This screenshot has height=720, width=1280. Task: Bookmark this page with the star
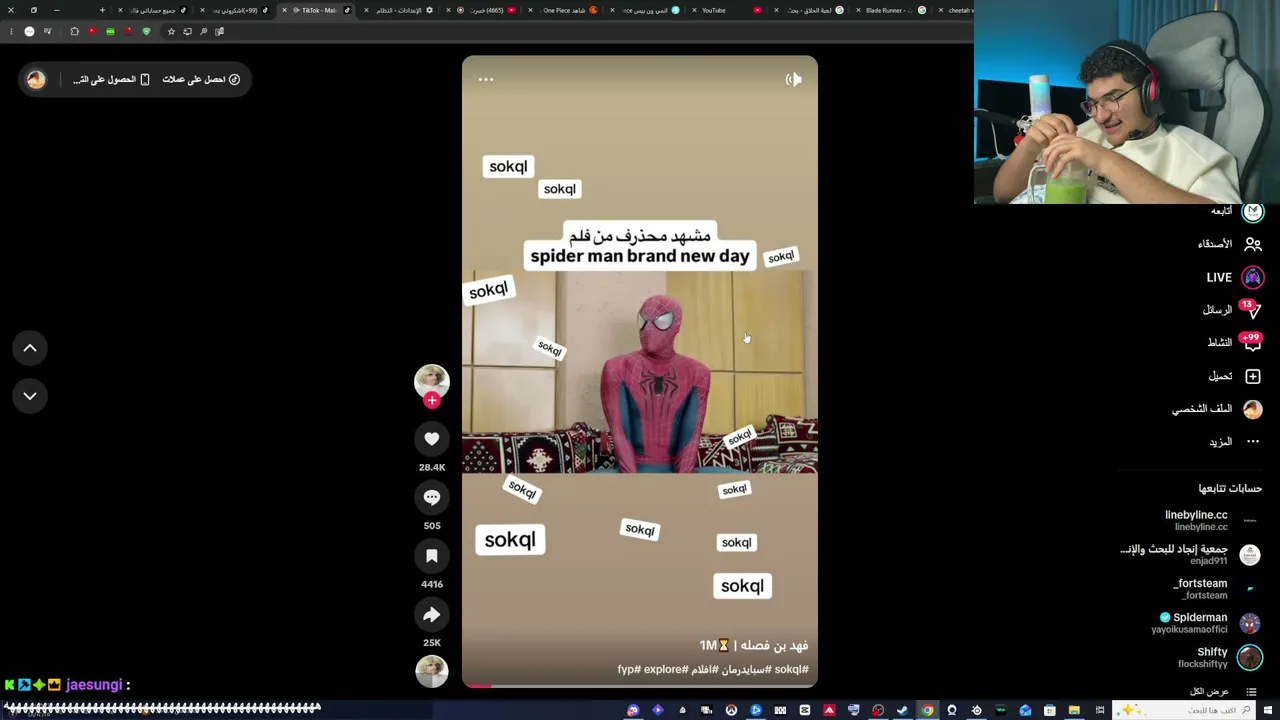pyautogui.click(x=171, y=31)
